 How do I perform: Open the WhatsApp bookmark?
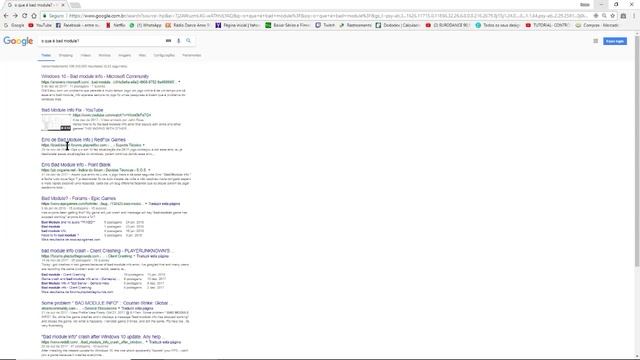[x=145, y=25]
